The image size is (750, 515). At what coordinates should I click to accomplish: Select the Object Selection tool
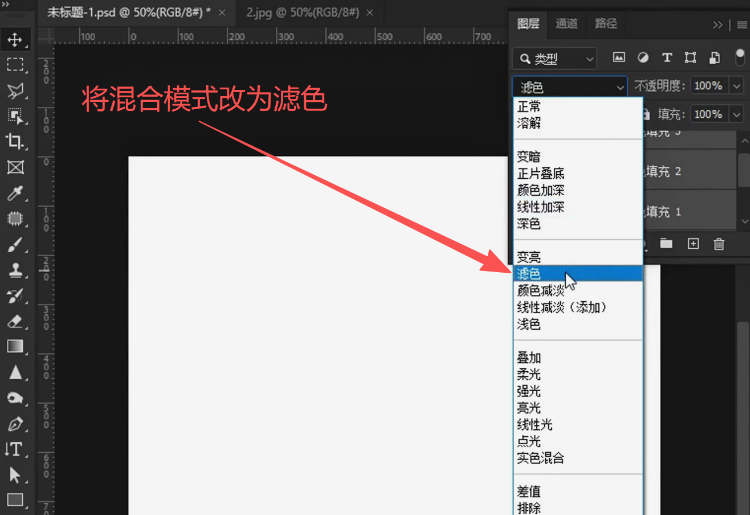[15, 116]
